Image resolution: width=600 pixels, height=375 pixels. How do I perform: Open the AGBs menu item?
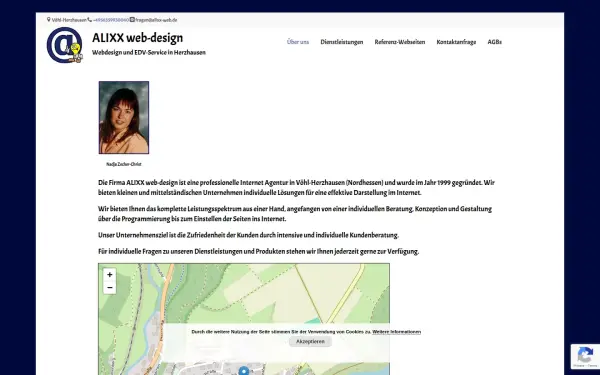pos(494,42)
